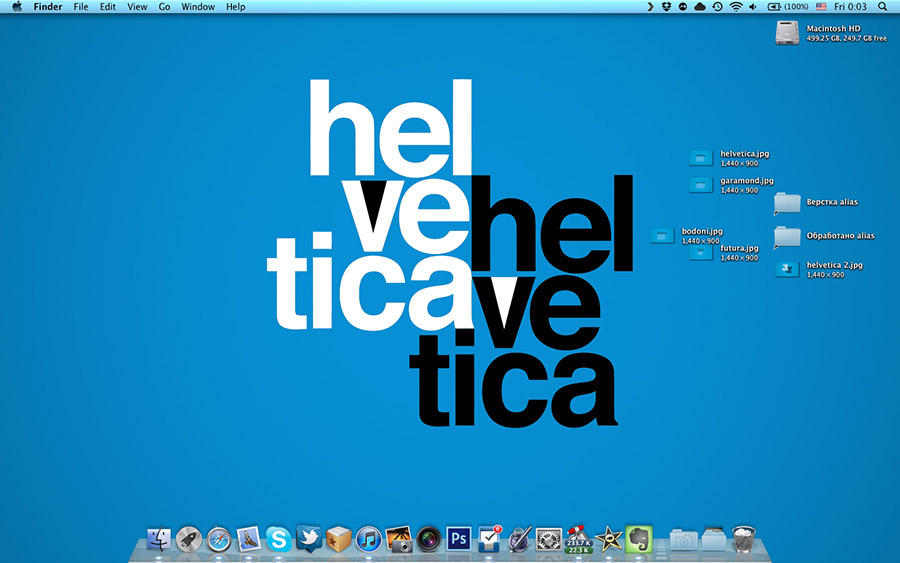Open the Wi-Fi status menu

click(x=736, y=7)
